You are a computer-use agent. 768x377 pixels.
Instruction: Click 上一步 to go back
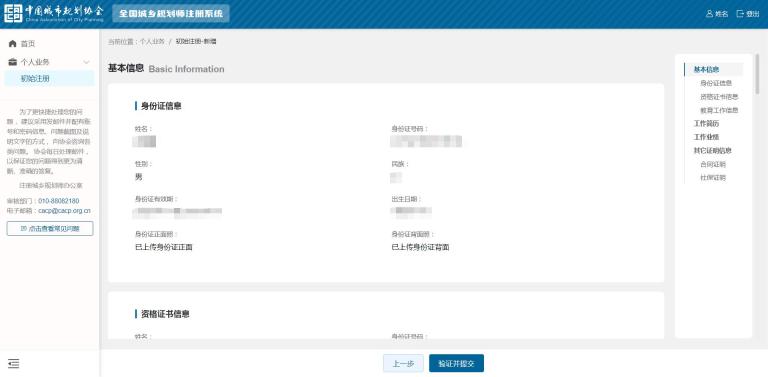pyautogui.click(x=403, y=363)
